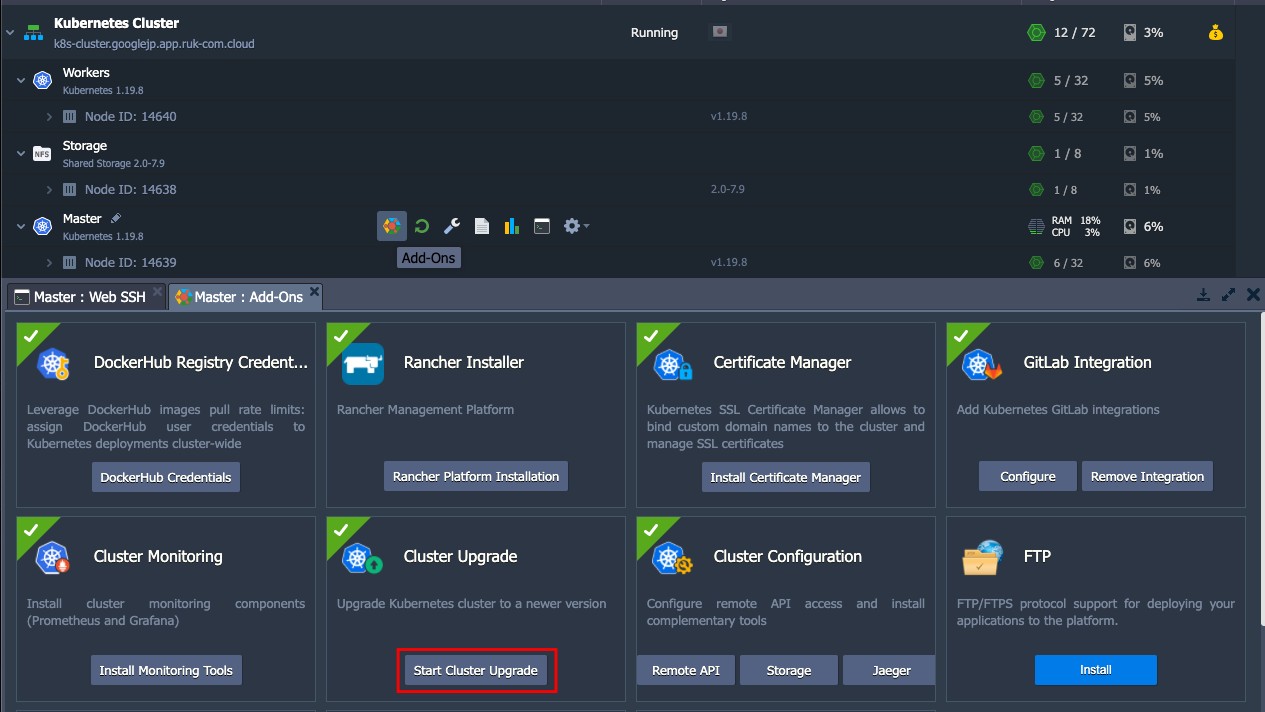Screen dimensions: 1265x712
Task: Click Install Monitoring Tools
Action: click(165, 670)
